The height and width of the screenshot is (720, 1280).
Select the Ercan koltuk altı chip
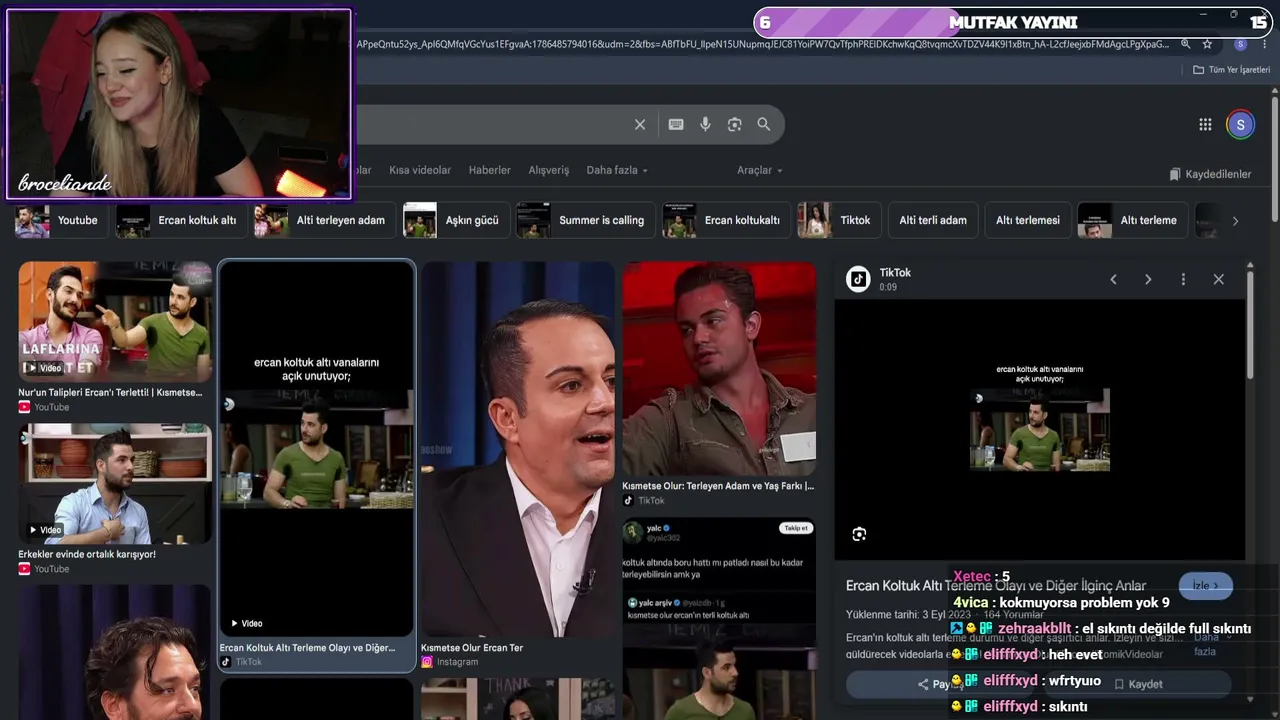[x=181, y=220]
